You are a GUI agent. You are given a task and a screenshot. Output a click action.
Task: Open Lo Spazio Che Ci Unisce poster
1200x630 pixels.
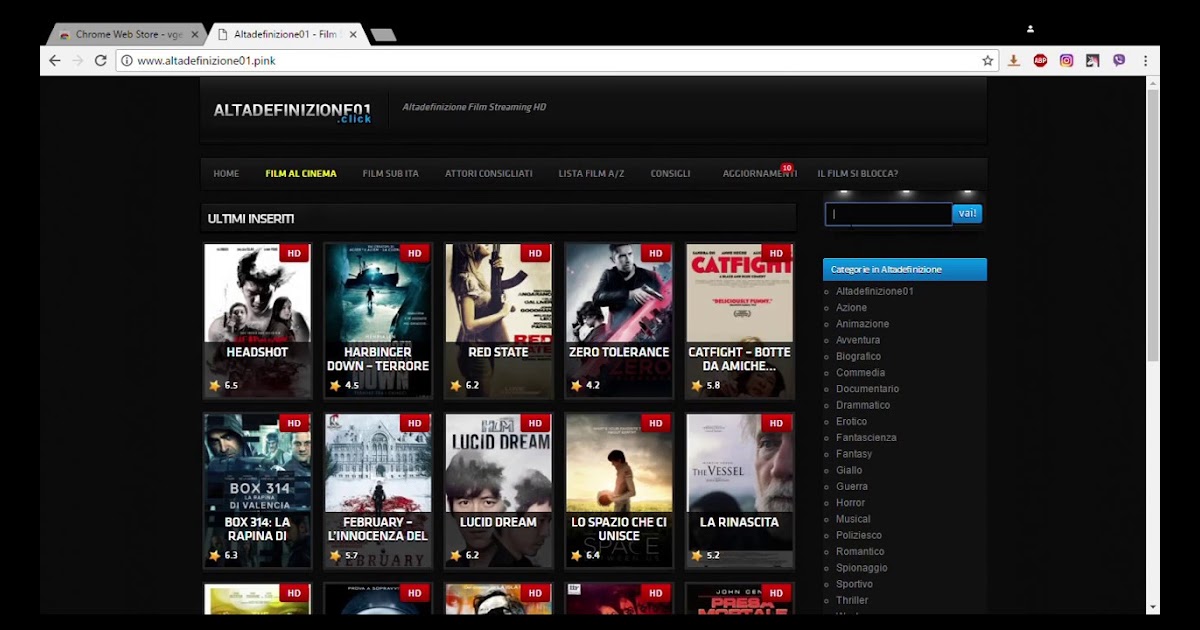pos(619,491)
